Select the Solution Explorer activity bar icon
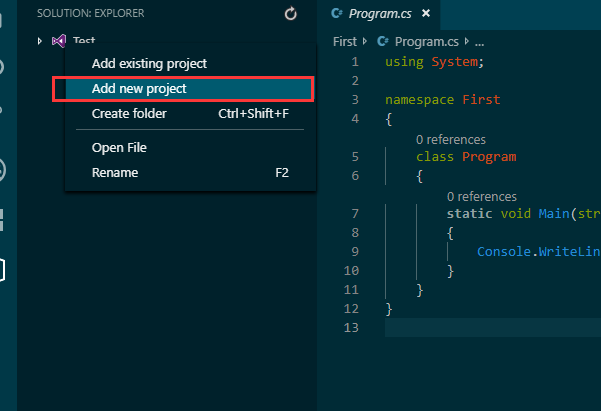 pyautogui.click(x=3, y=270)
